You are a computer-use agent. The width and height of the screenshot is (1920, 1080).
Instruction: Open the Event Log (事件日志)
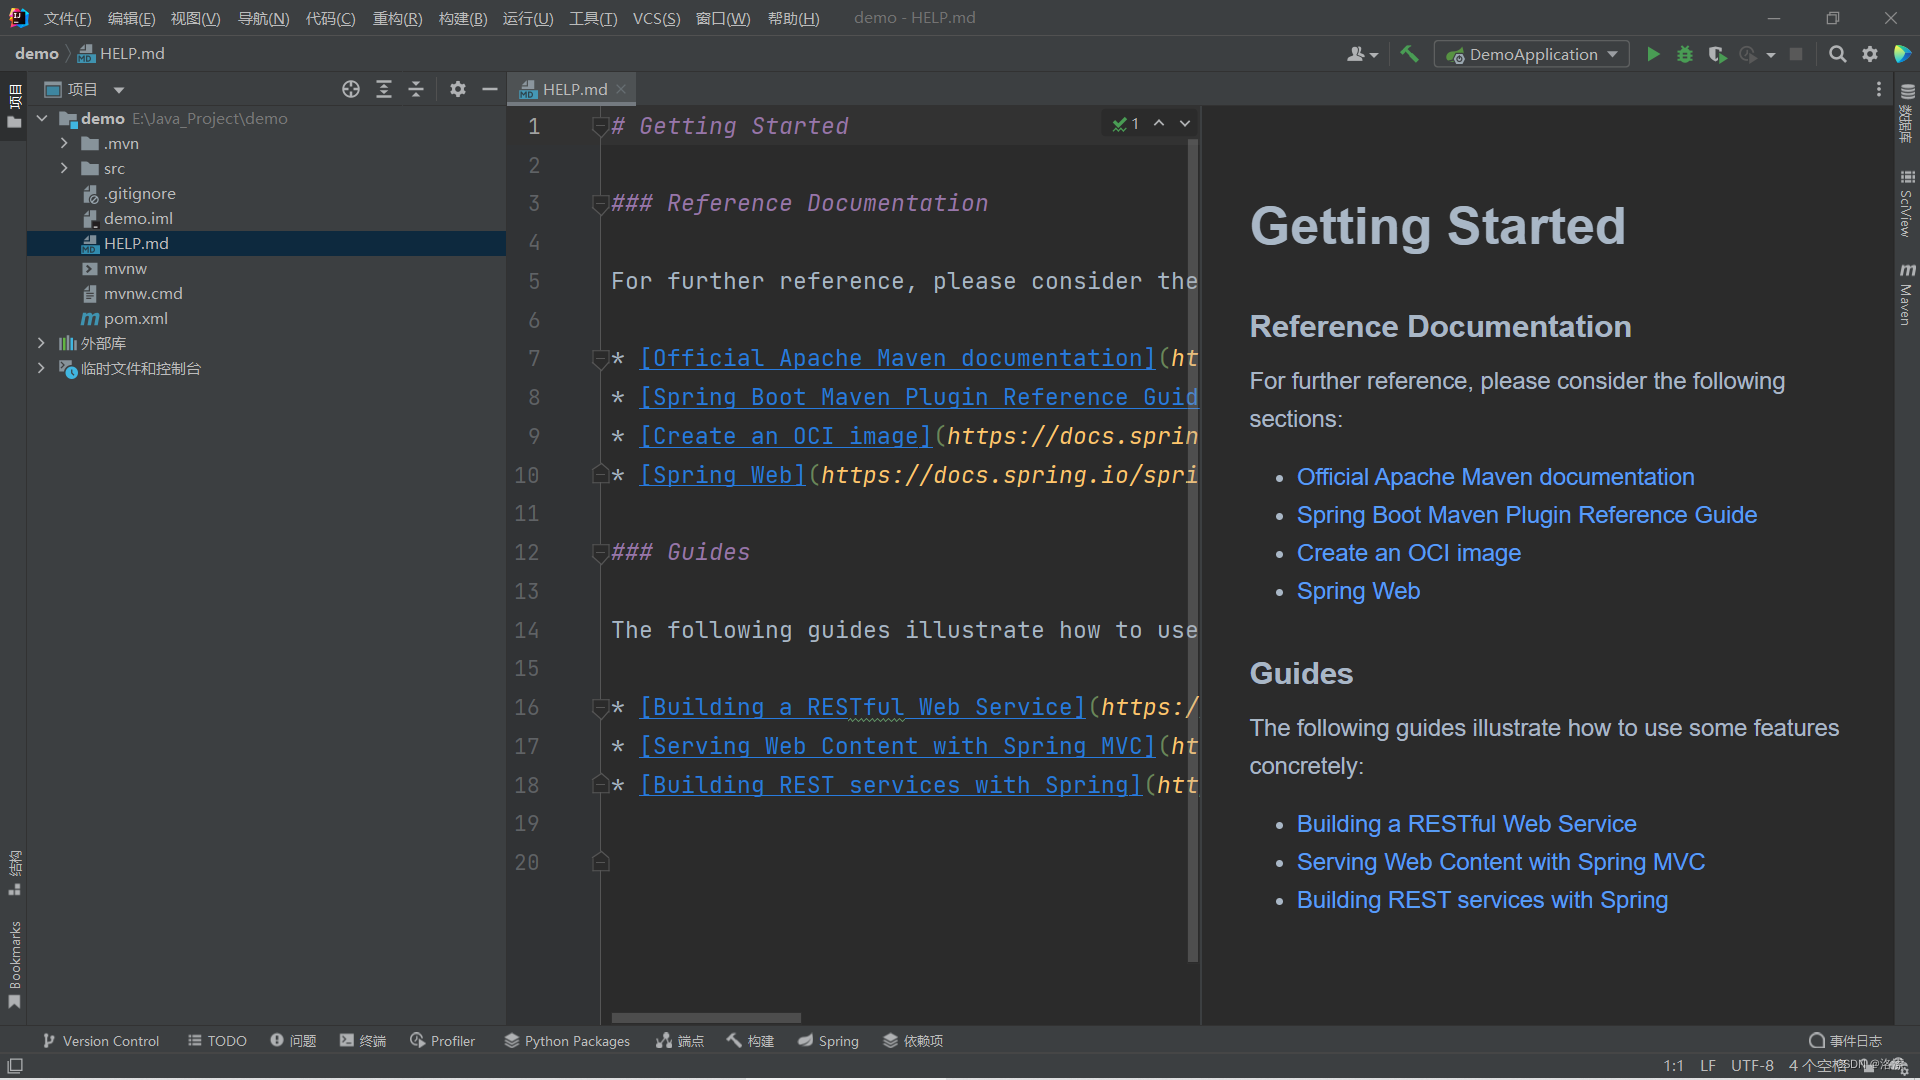tap(1845, 1041)
